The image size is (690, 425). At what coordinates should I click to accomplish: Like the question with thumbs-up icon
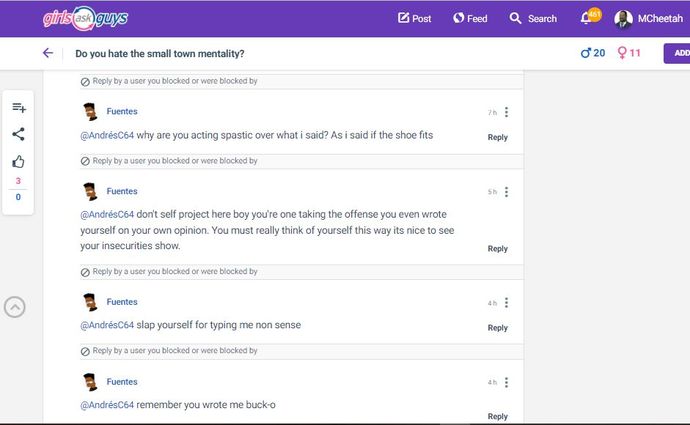click(18, 162)
